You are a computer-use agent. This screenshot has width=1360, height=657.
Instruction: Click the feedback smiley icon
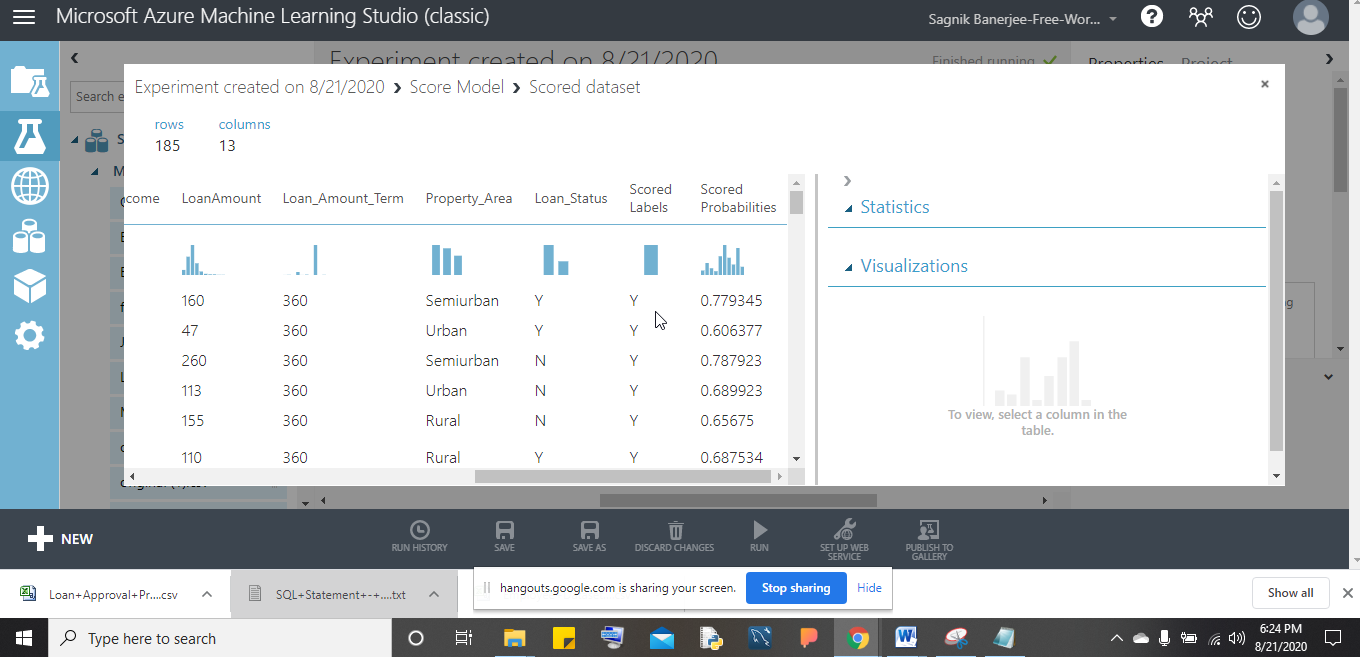click(1248, 17)
